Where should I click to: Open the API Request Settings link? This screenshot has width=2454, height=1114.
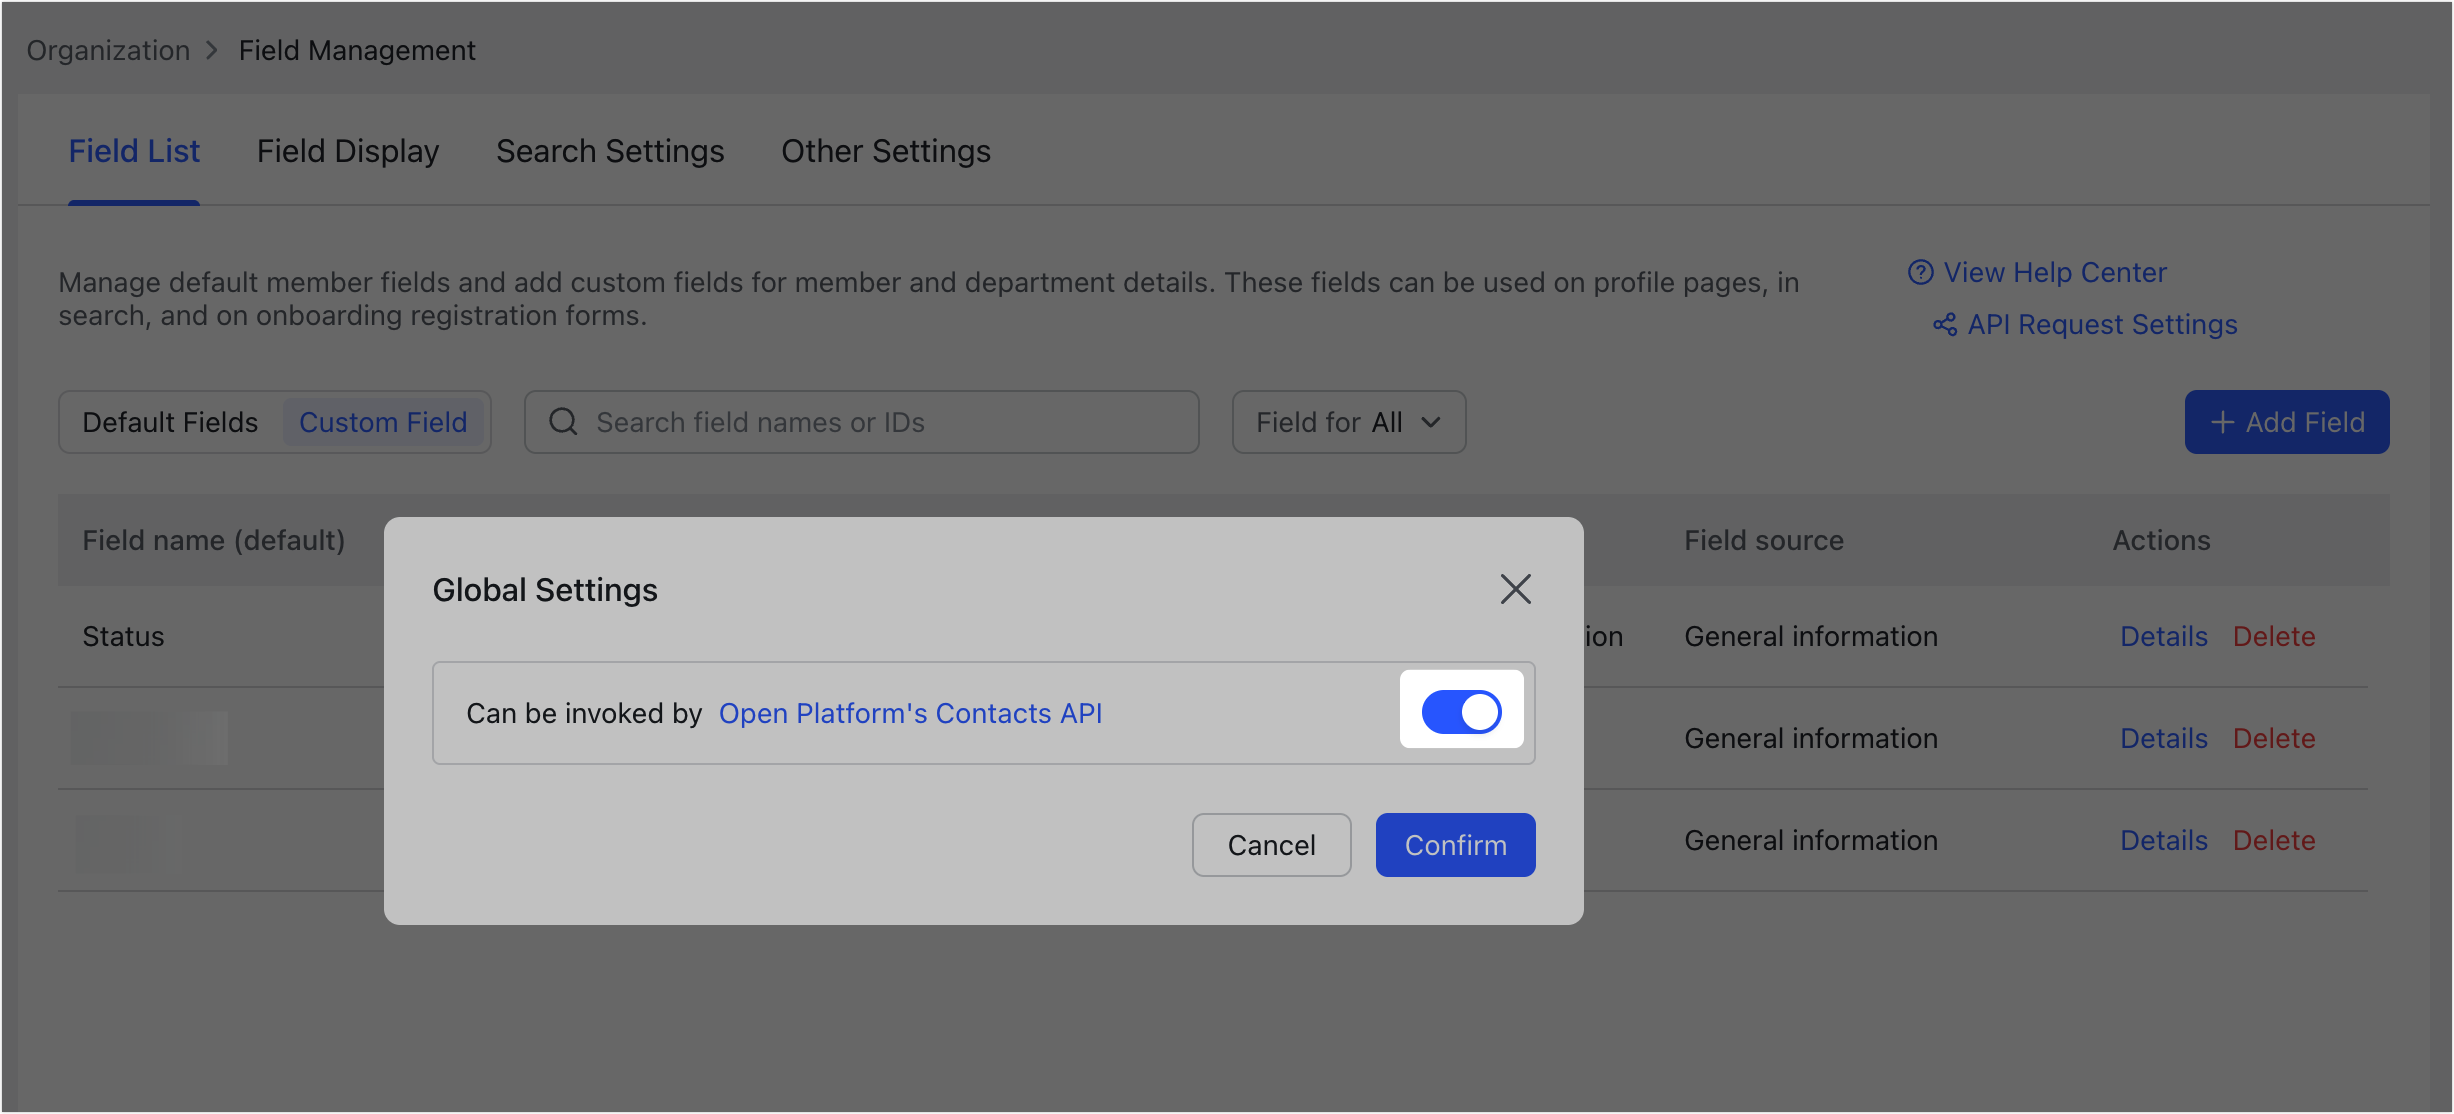click(2102, 324)
